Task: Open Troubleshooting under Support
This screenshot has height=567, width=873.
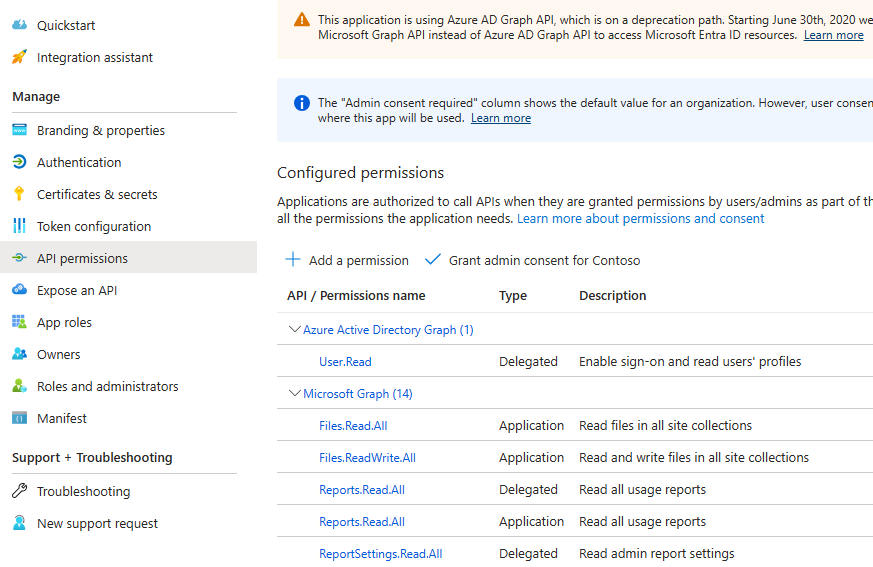Action: pyautogui.click(x=84, y=491)
